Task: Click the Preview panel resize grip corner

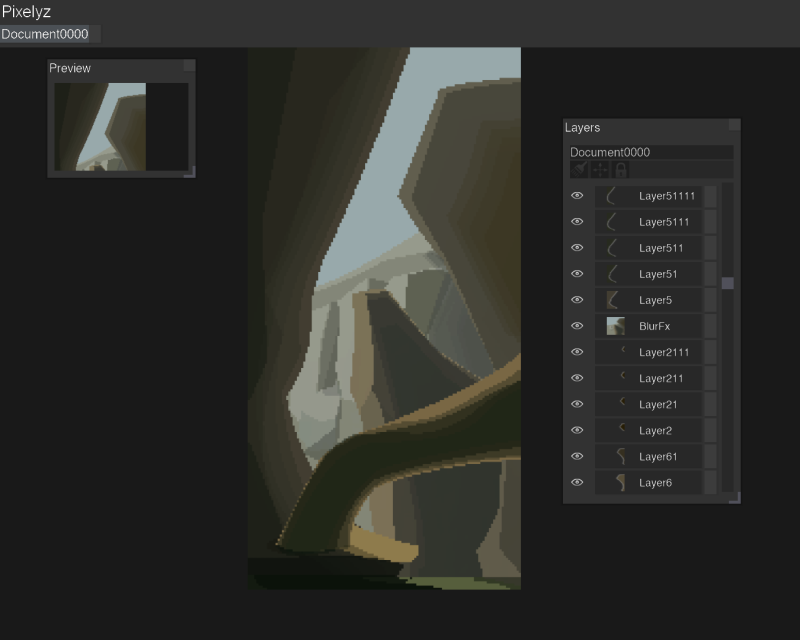Action: [189, 172]
